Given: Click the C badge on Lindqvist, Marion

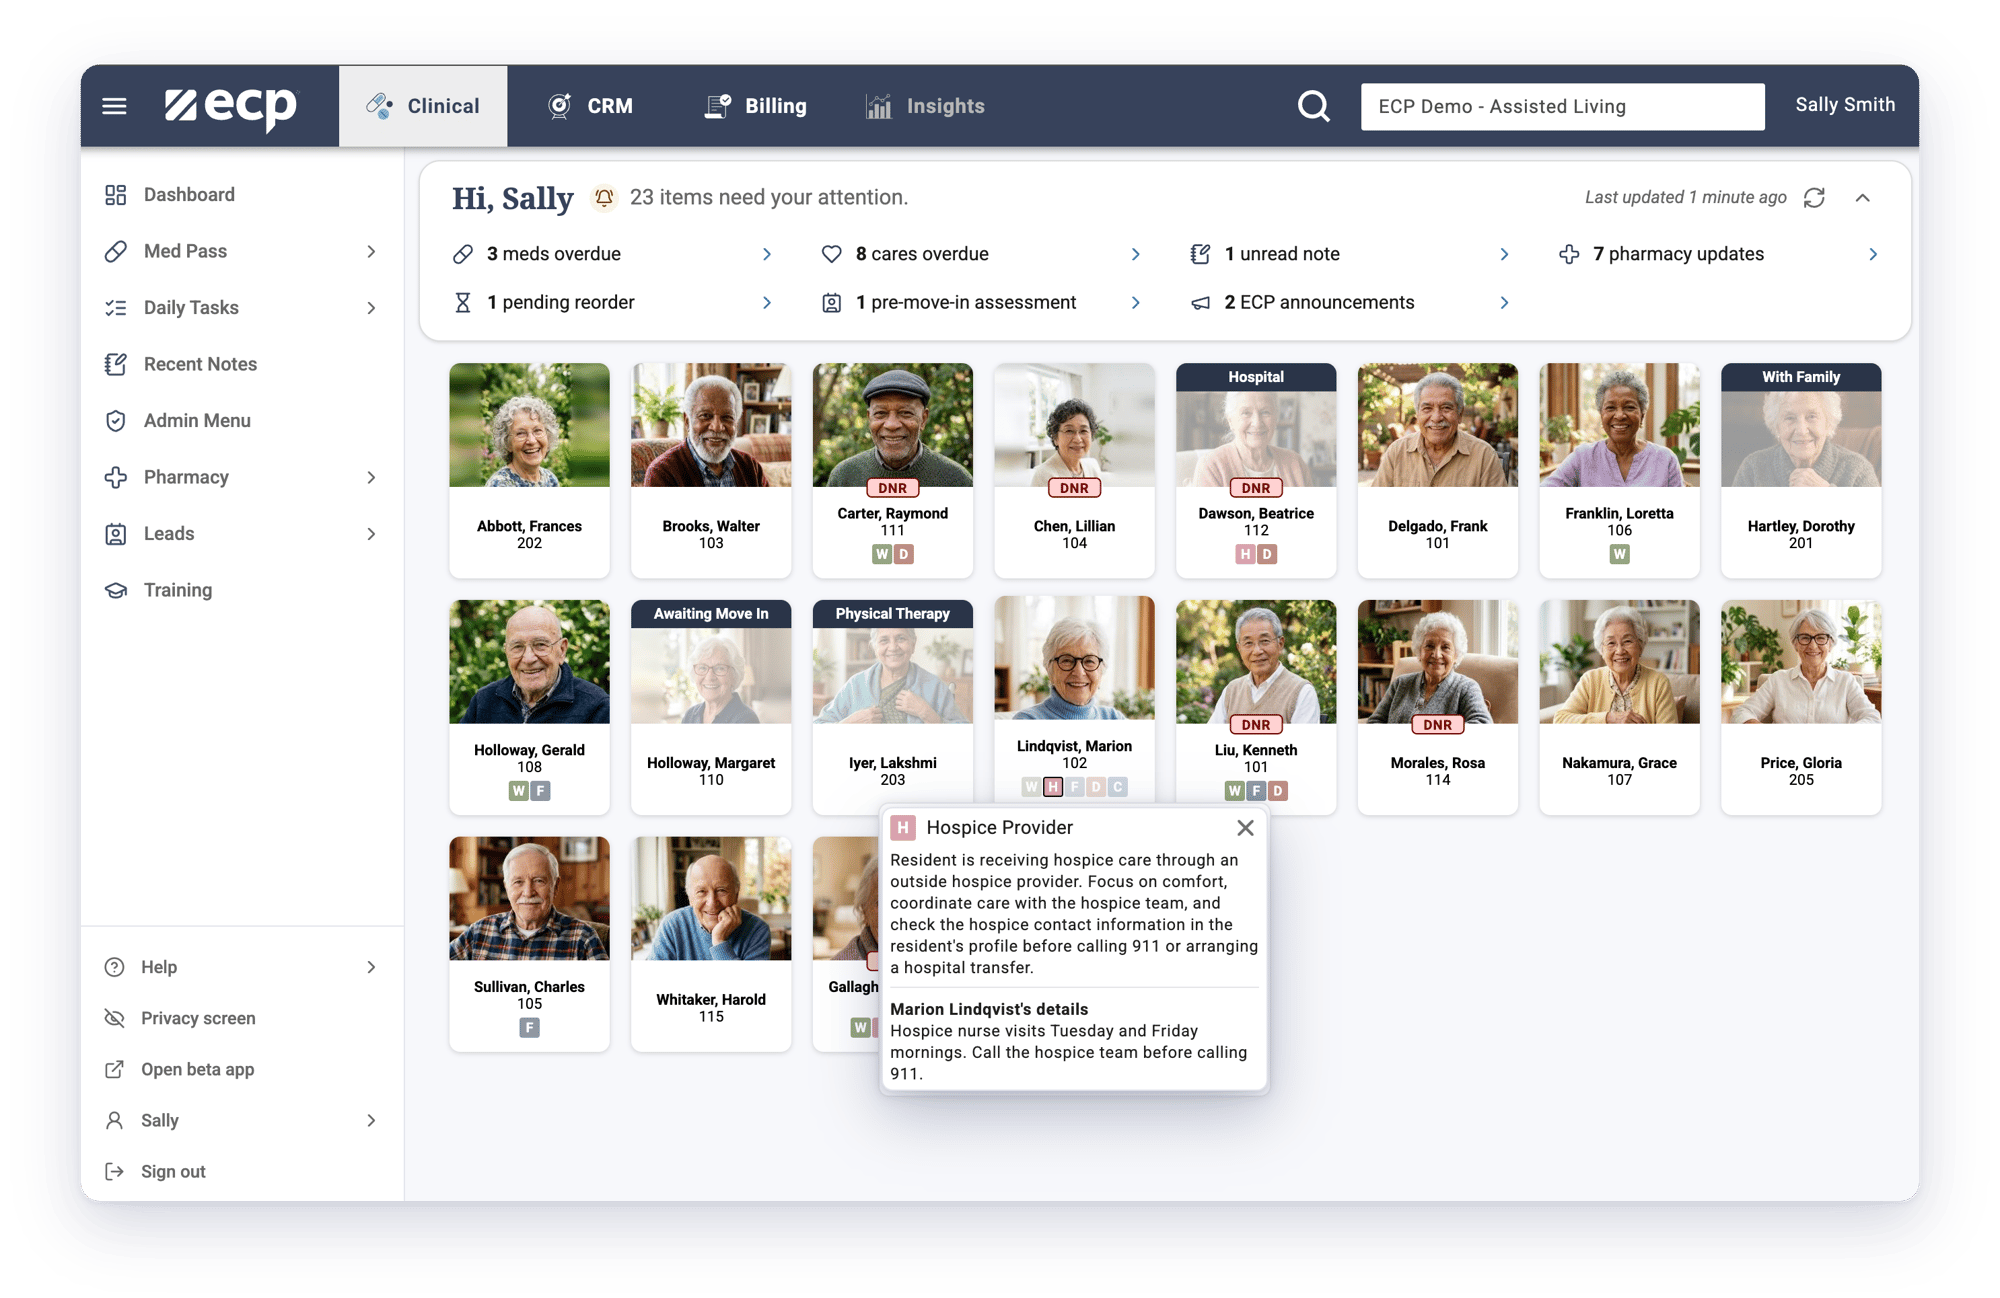Looking at the screenshot, I should click(x=1117, y=787).
